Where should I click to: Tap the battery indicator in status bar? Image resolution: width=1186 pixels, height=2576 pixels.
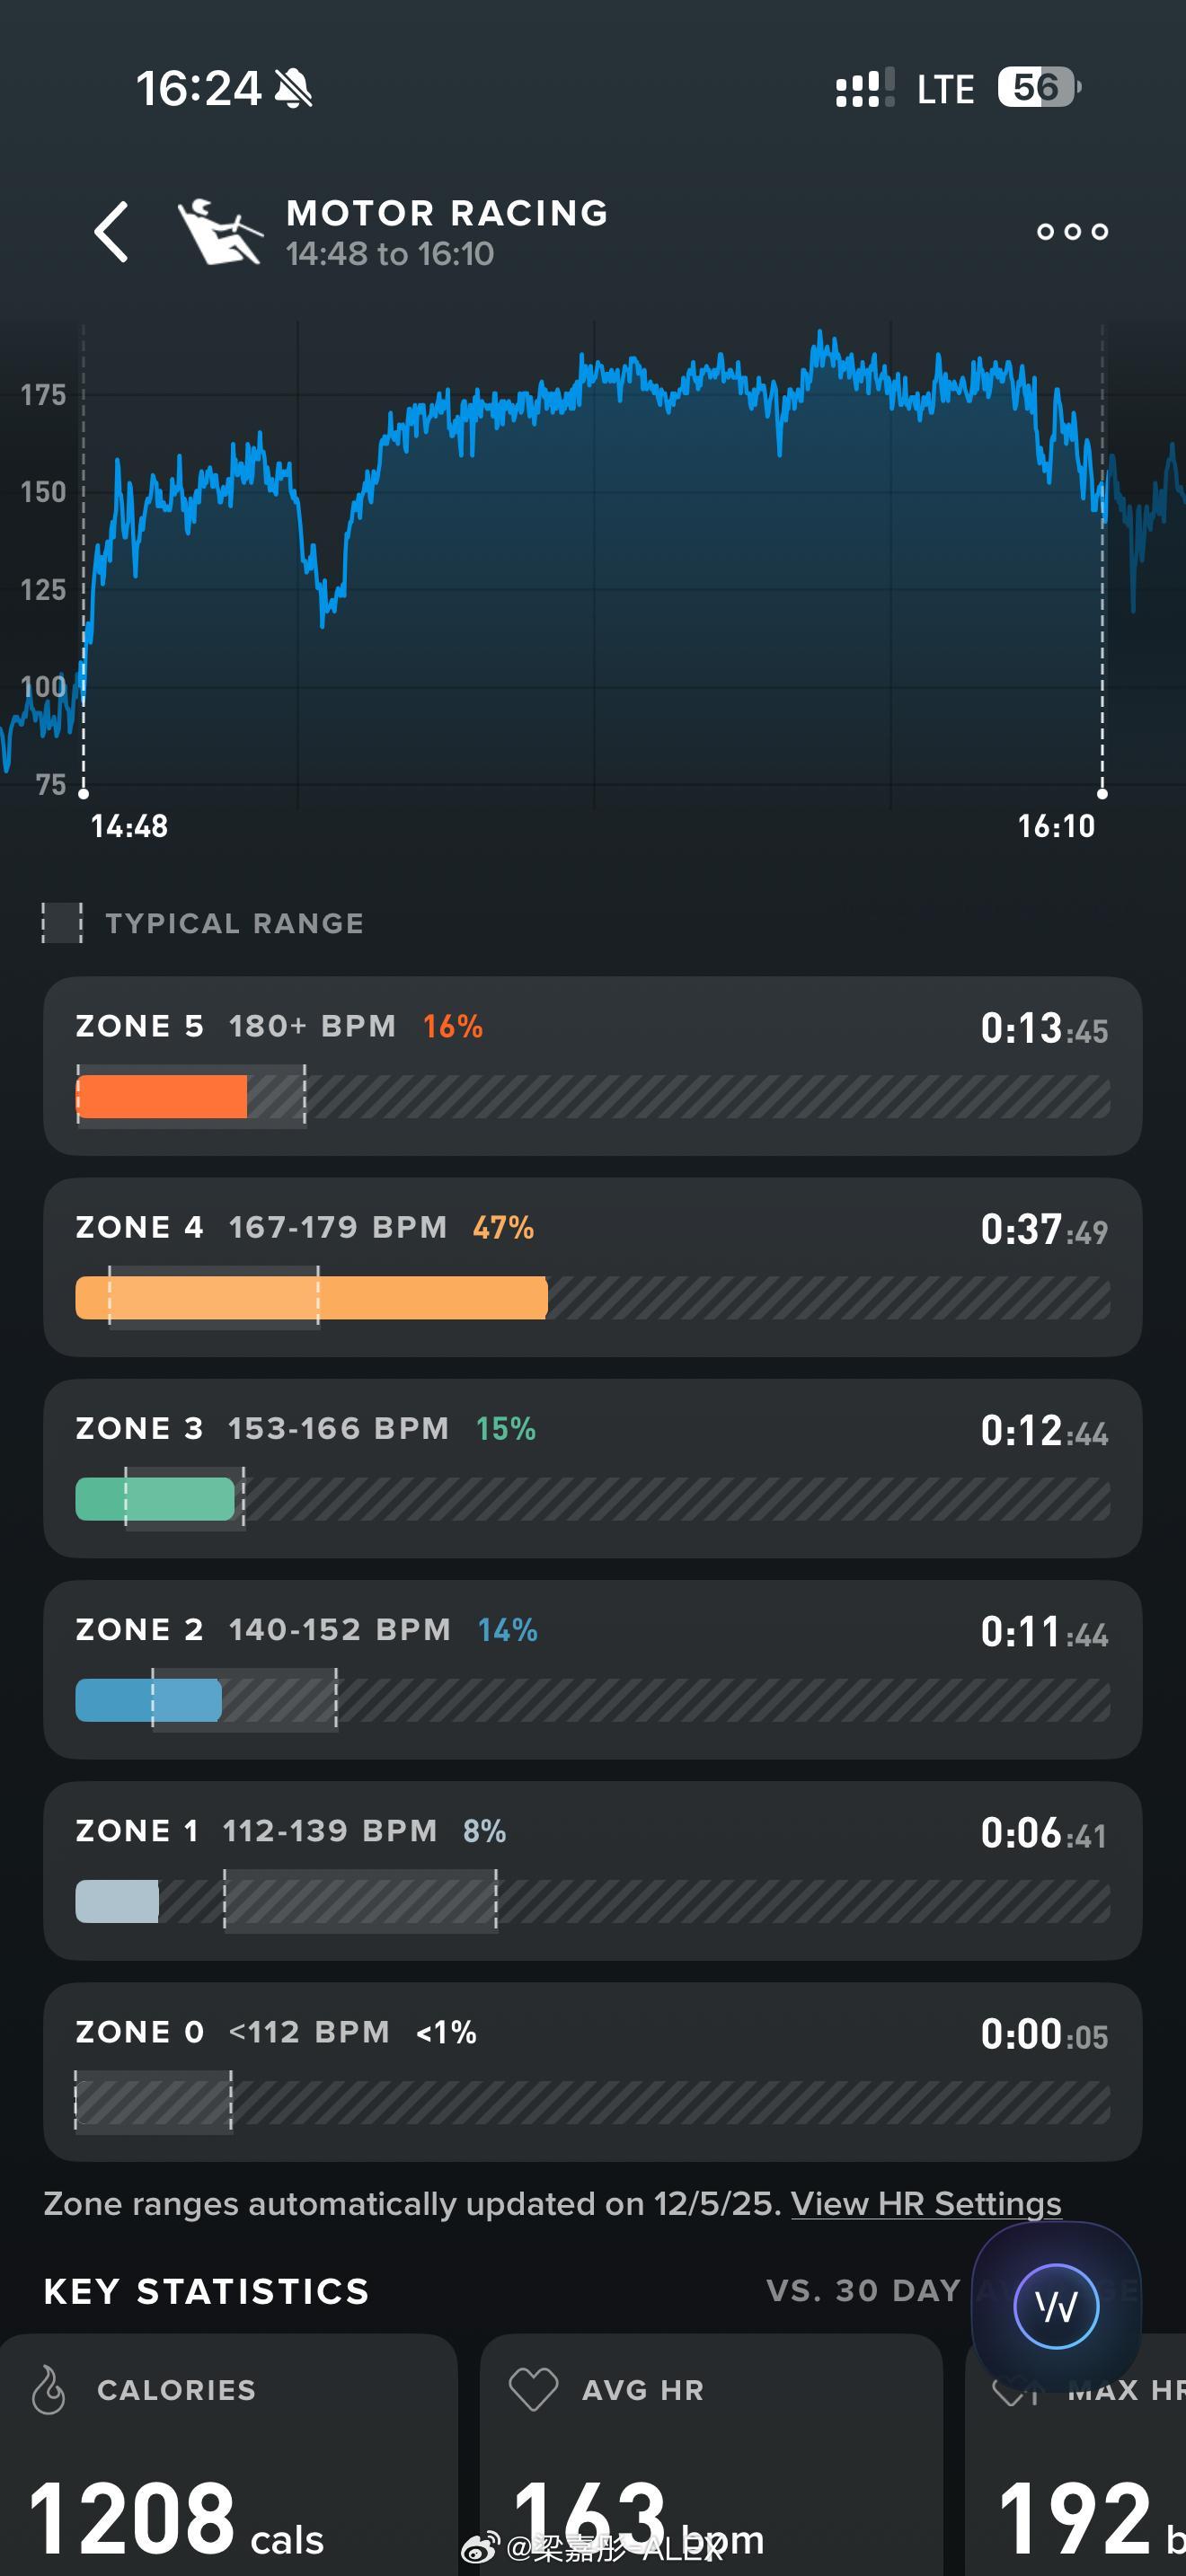tap(1038, 88)
